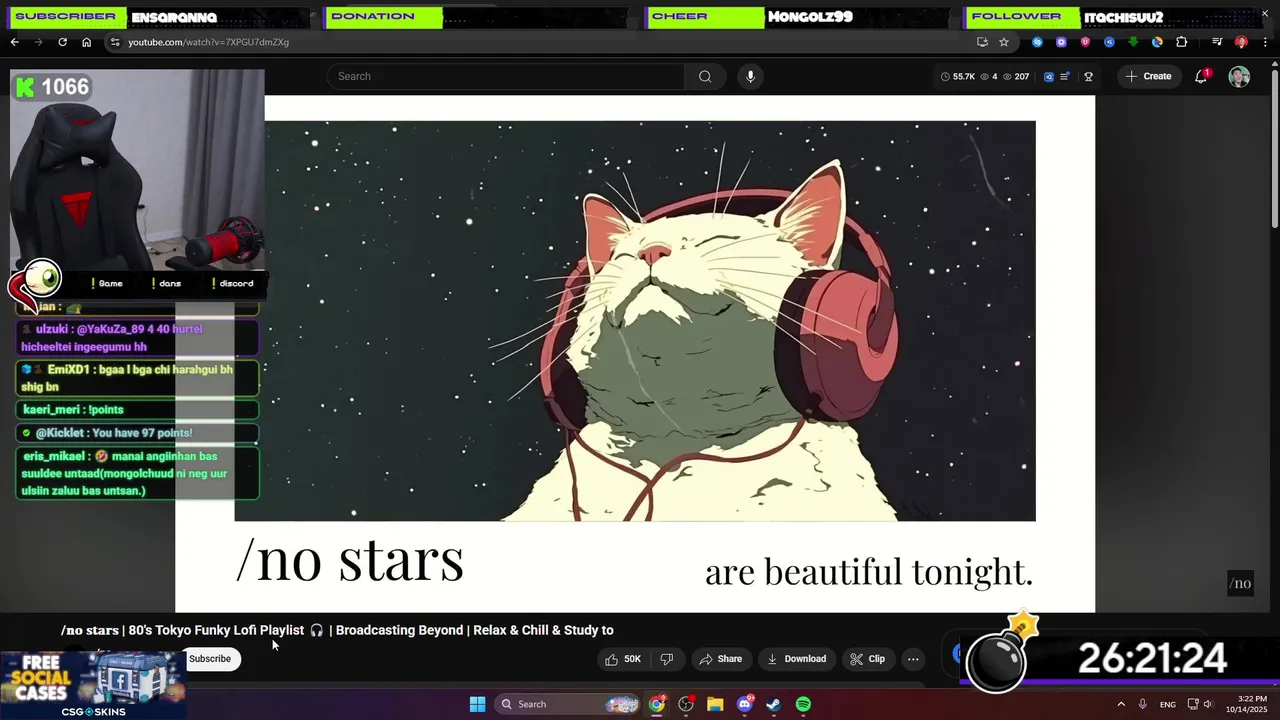Open Steam from the taskbar
Image resolution: width=1280 pixels, height=720 pixels.
[x=774, y=704]
